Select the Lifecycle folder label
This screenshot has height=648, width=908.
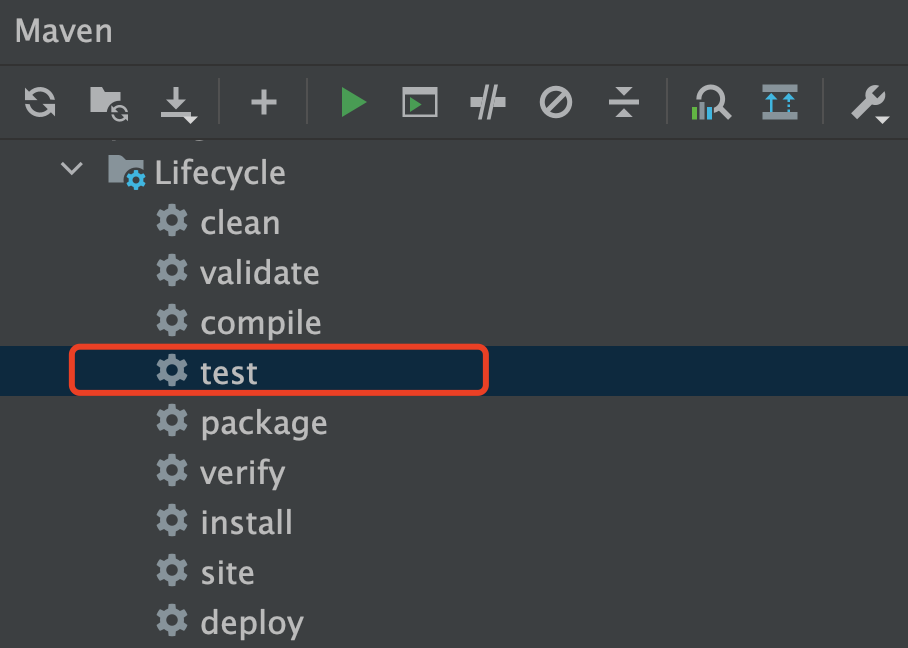click(220, 173)
